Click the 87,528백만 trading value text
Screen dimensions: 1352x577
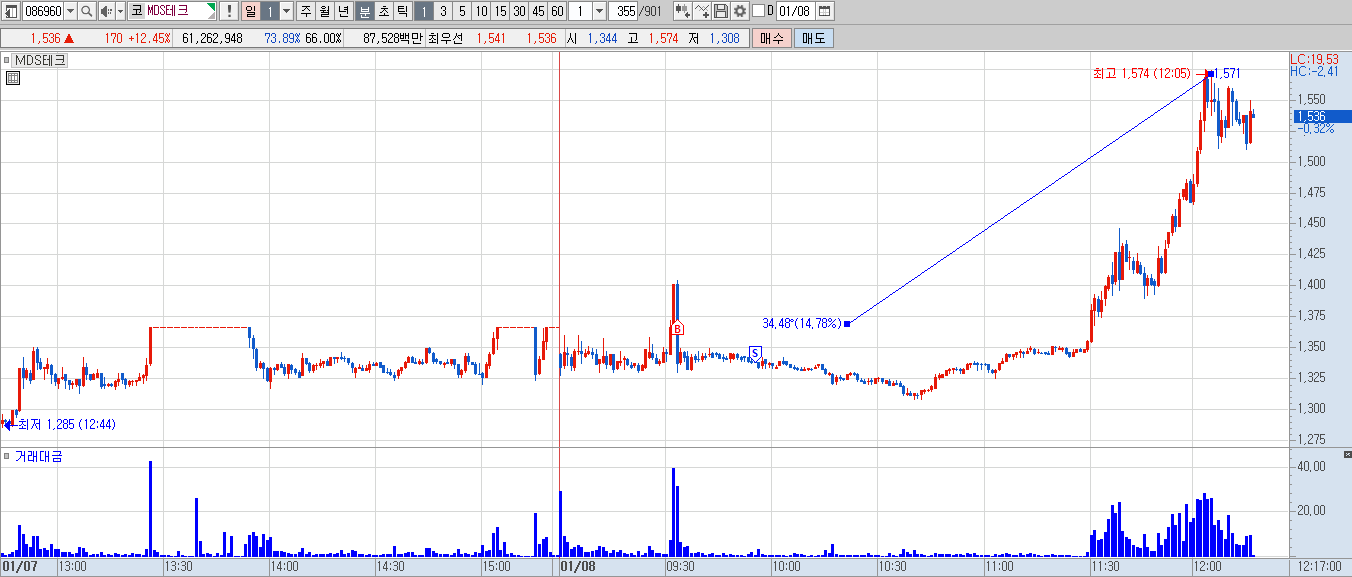coord(393,38)
